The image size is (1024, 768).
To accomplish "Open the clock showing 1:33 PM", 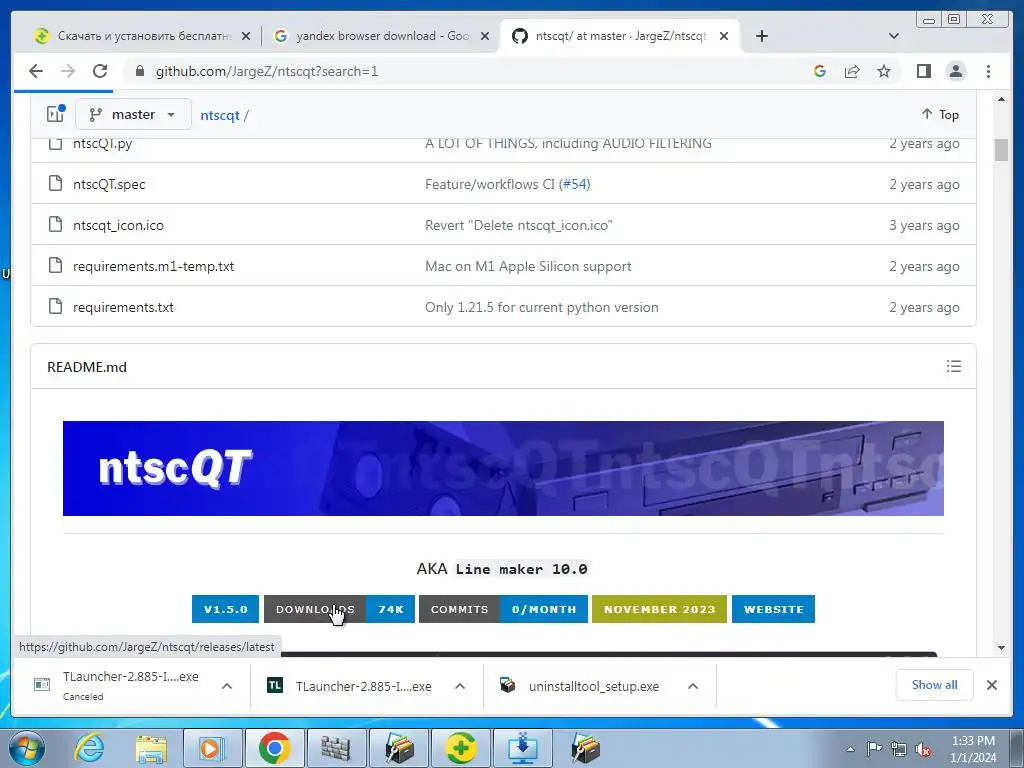I will pyautogui.click(x=973, y=749).
